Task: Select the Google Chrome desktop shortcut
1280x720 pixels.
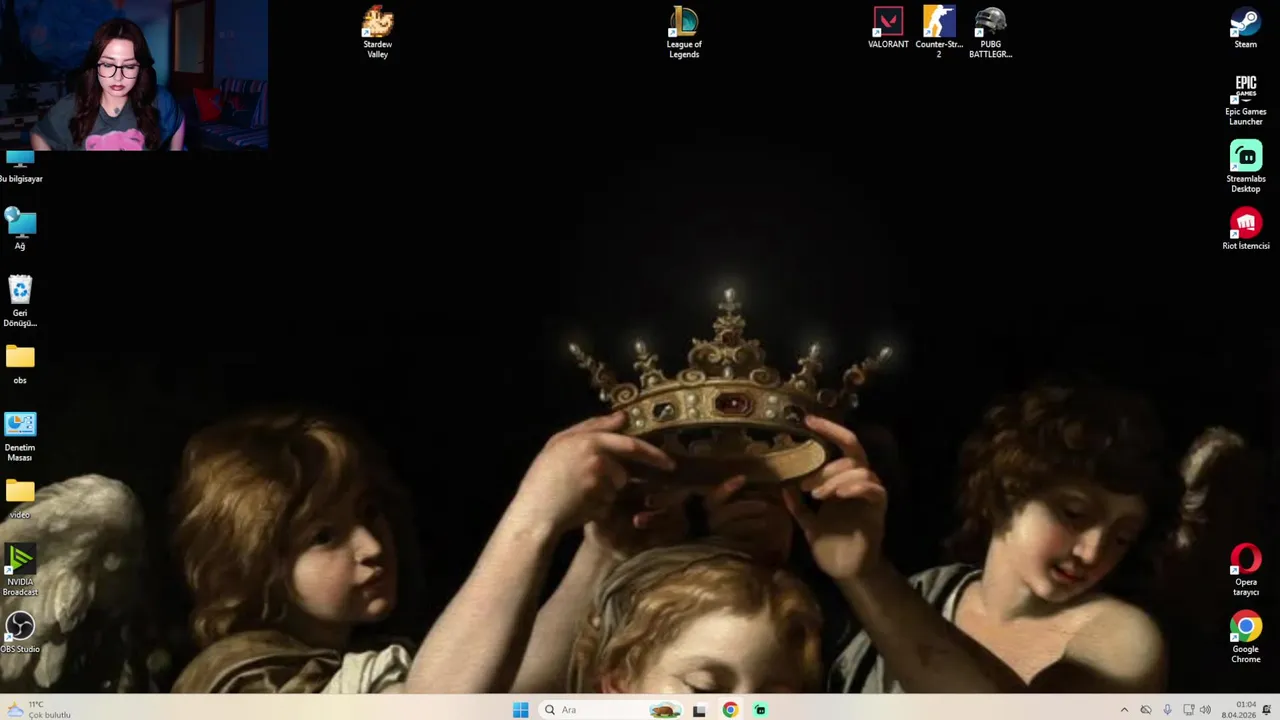Action: pos(1245,637)
